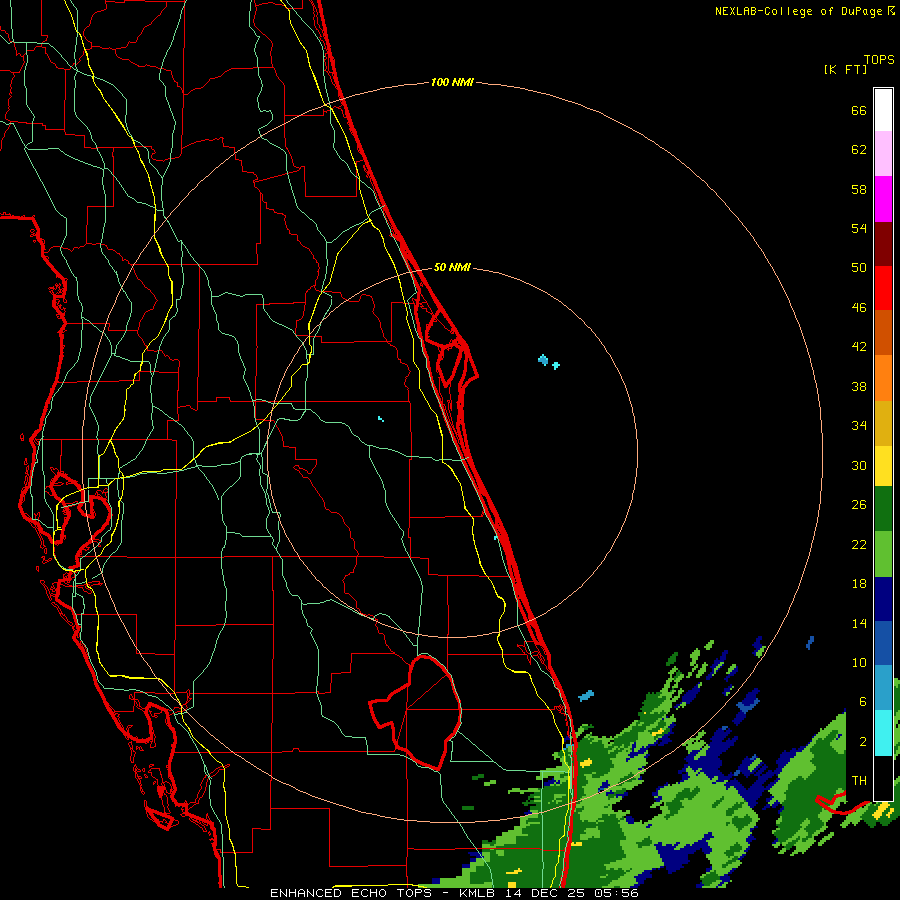Click the gold 38 kft legend swatch
The image size is (900, 900).
pos(883,422)
